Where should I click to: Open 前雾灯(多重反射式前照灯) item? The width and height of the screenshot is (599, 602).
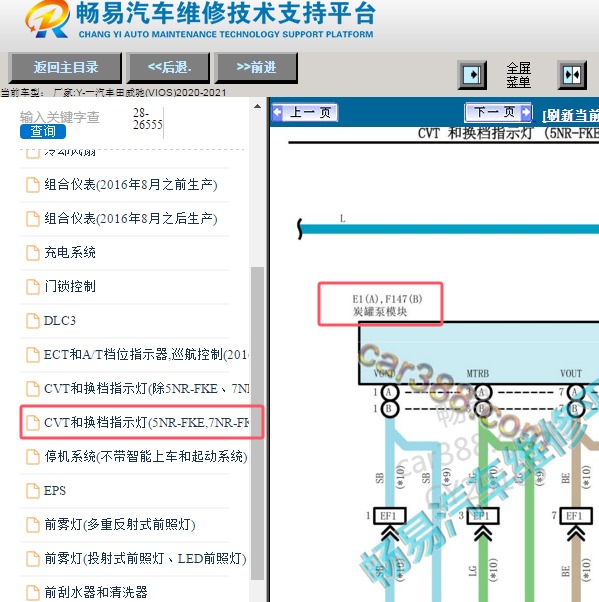click(119, 524)
